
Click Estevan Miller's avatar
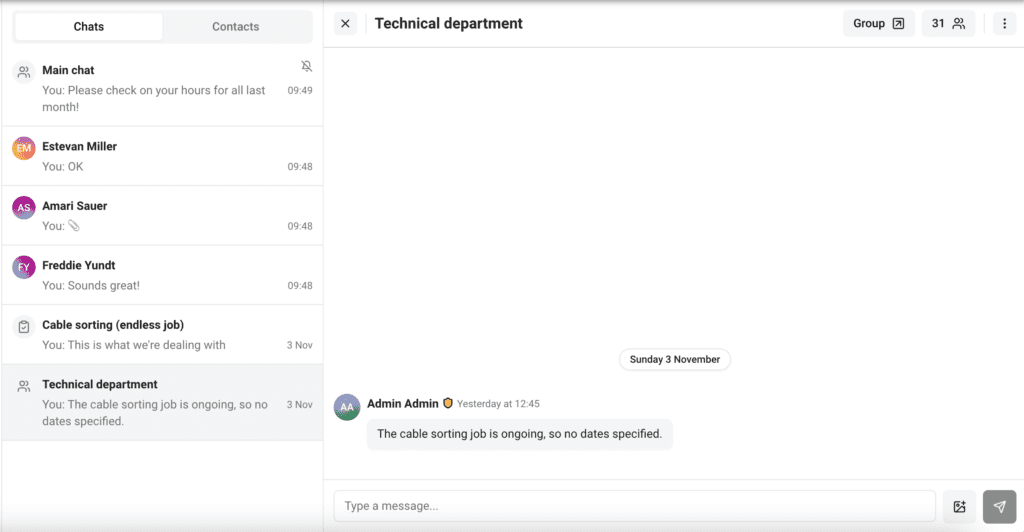[x=24, y=148]
